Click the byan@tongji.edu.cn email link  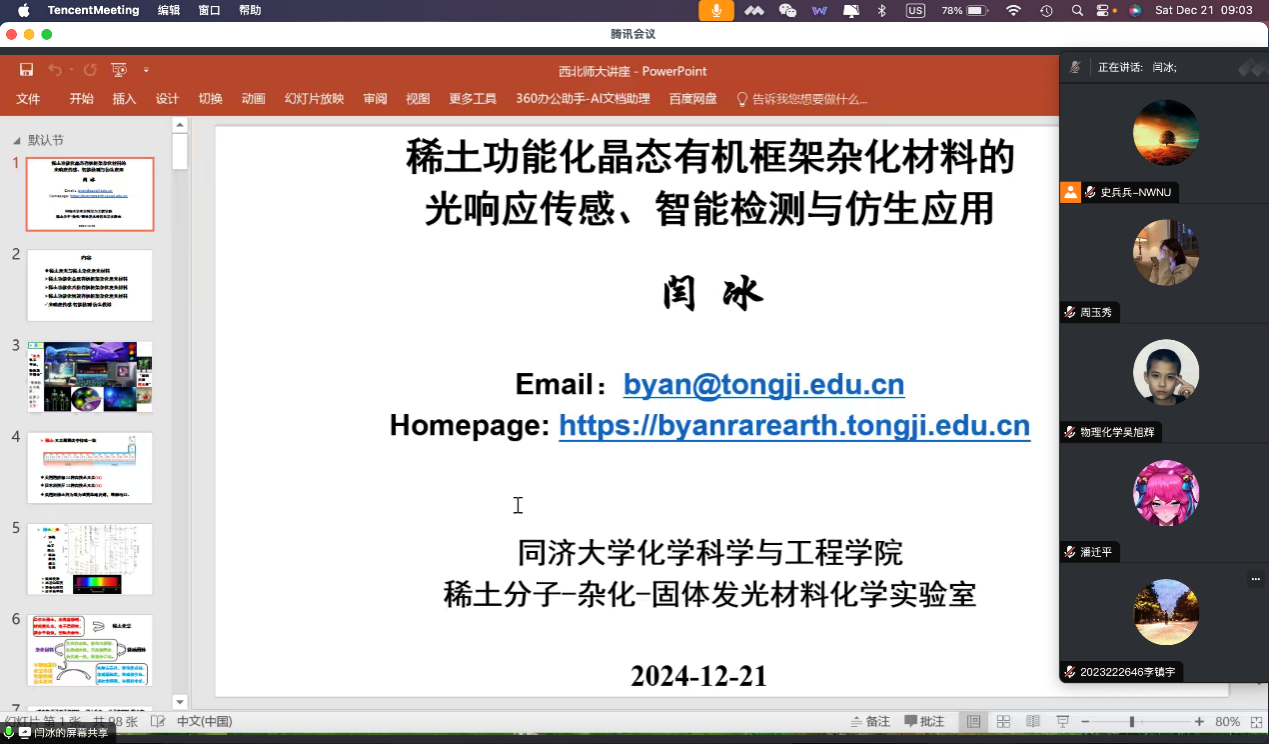[763, 385]
